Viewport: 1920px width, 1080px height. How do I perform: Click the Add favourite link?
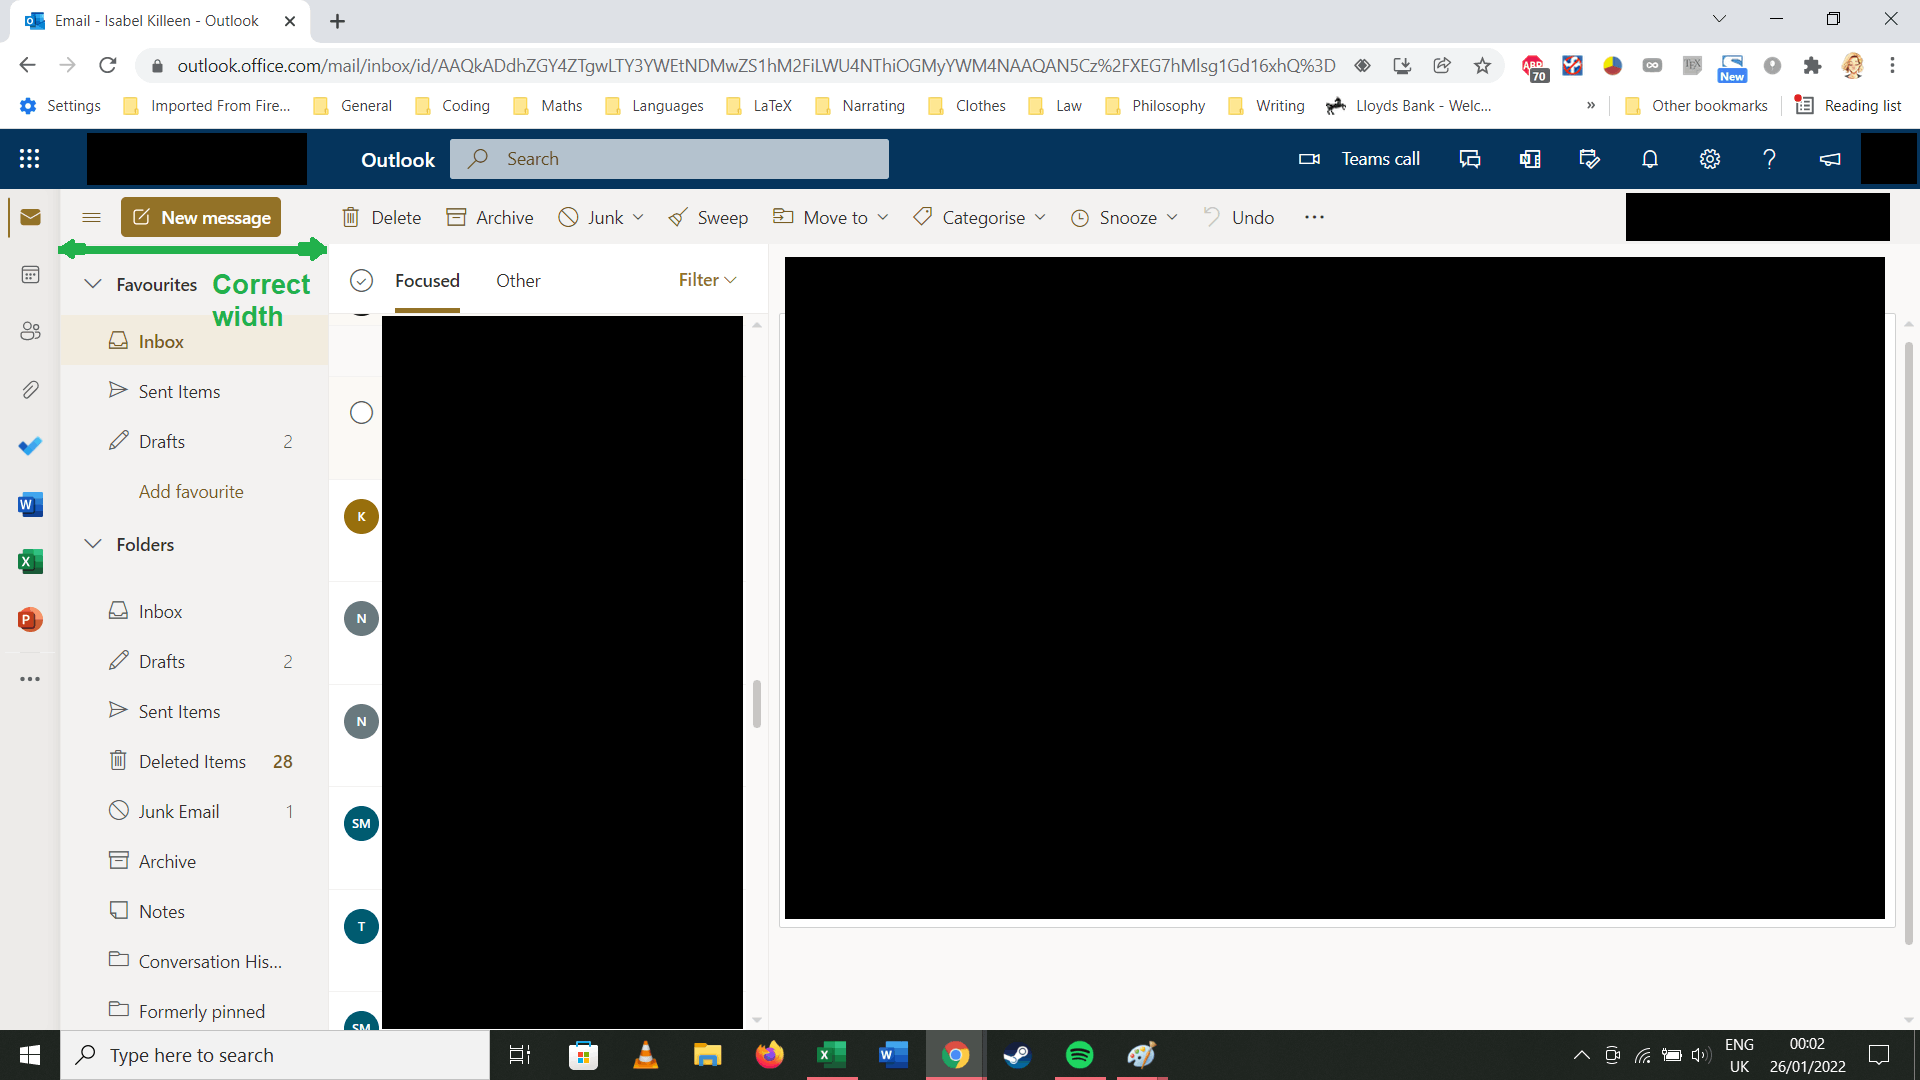pos(191,492)
